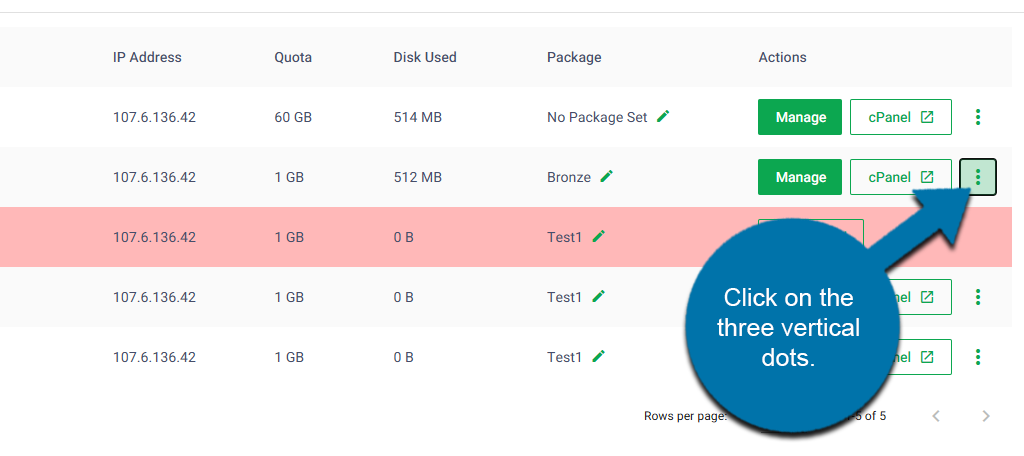
Task: Edit Test1 package in the bottom row
Action: (x=598, y=357)
